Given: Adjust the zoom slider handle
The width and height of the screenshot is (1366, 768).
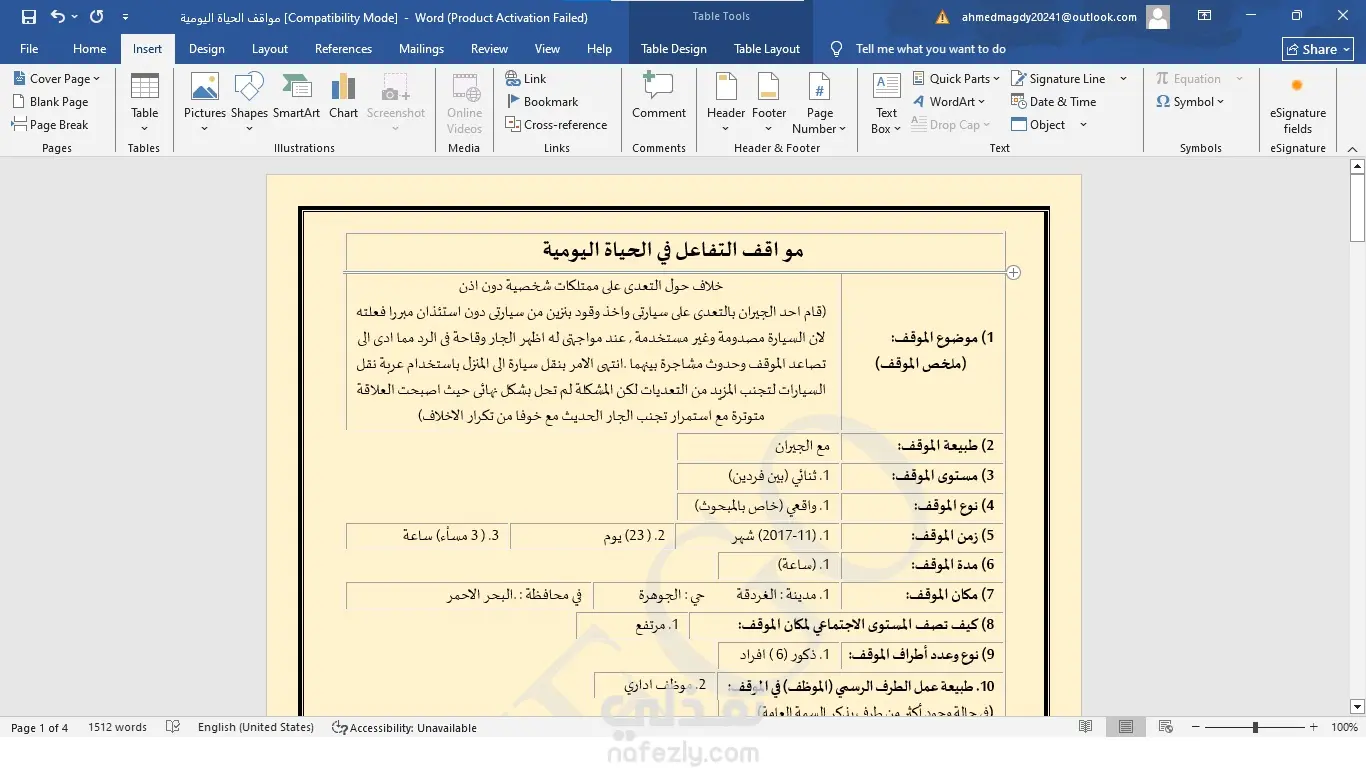Looking at the screenshot, I should click(1255, 727).
